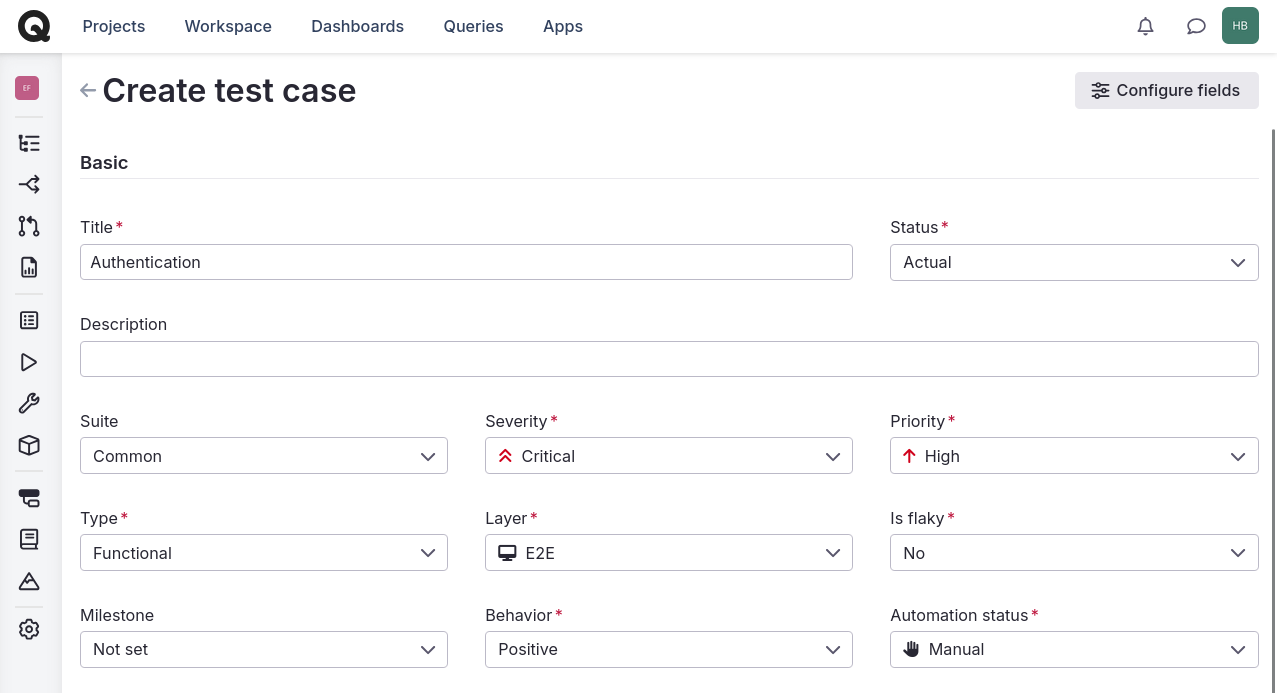
Task: Open the Repository via the sidebar tree icon
Action: (x=28, y=142)
